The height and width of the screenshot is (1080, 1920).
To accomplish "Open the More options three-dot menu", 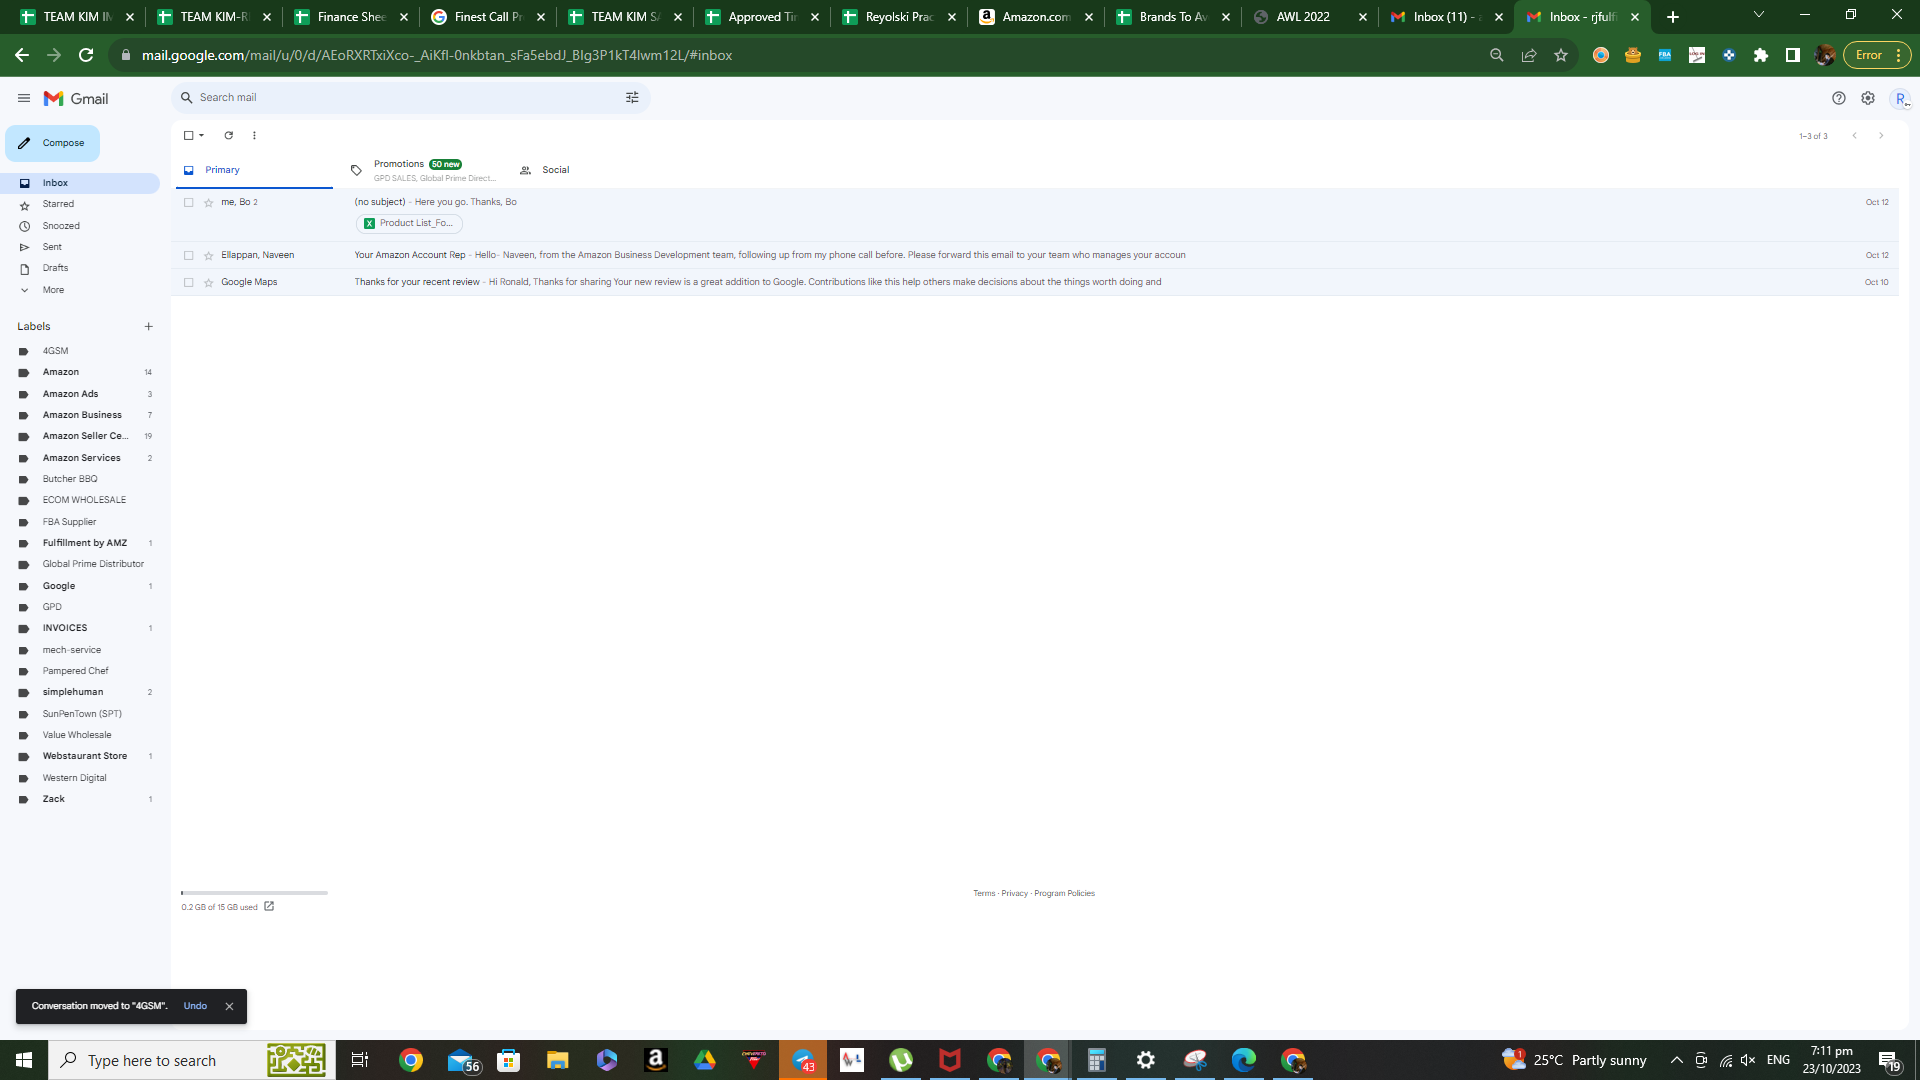I will [x=254, y=136].
